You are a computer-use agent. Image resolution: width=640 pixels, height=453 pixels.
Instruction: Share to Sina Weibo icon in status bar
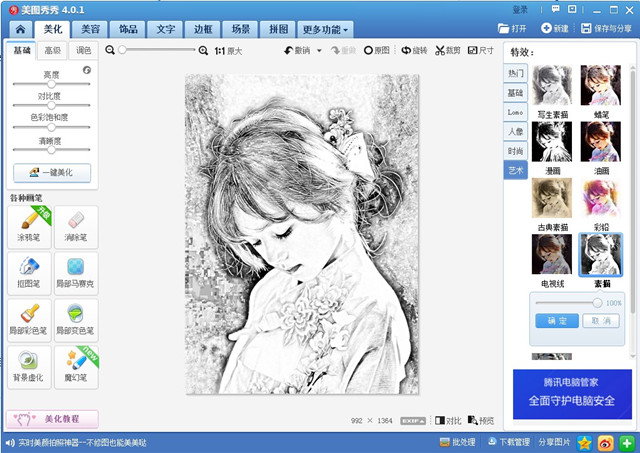[605, 442]
